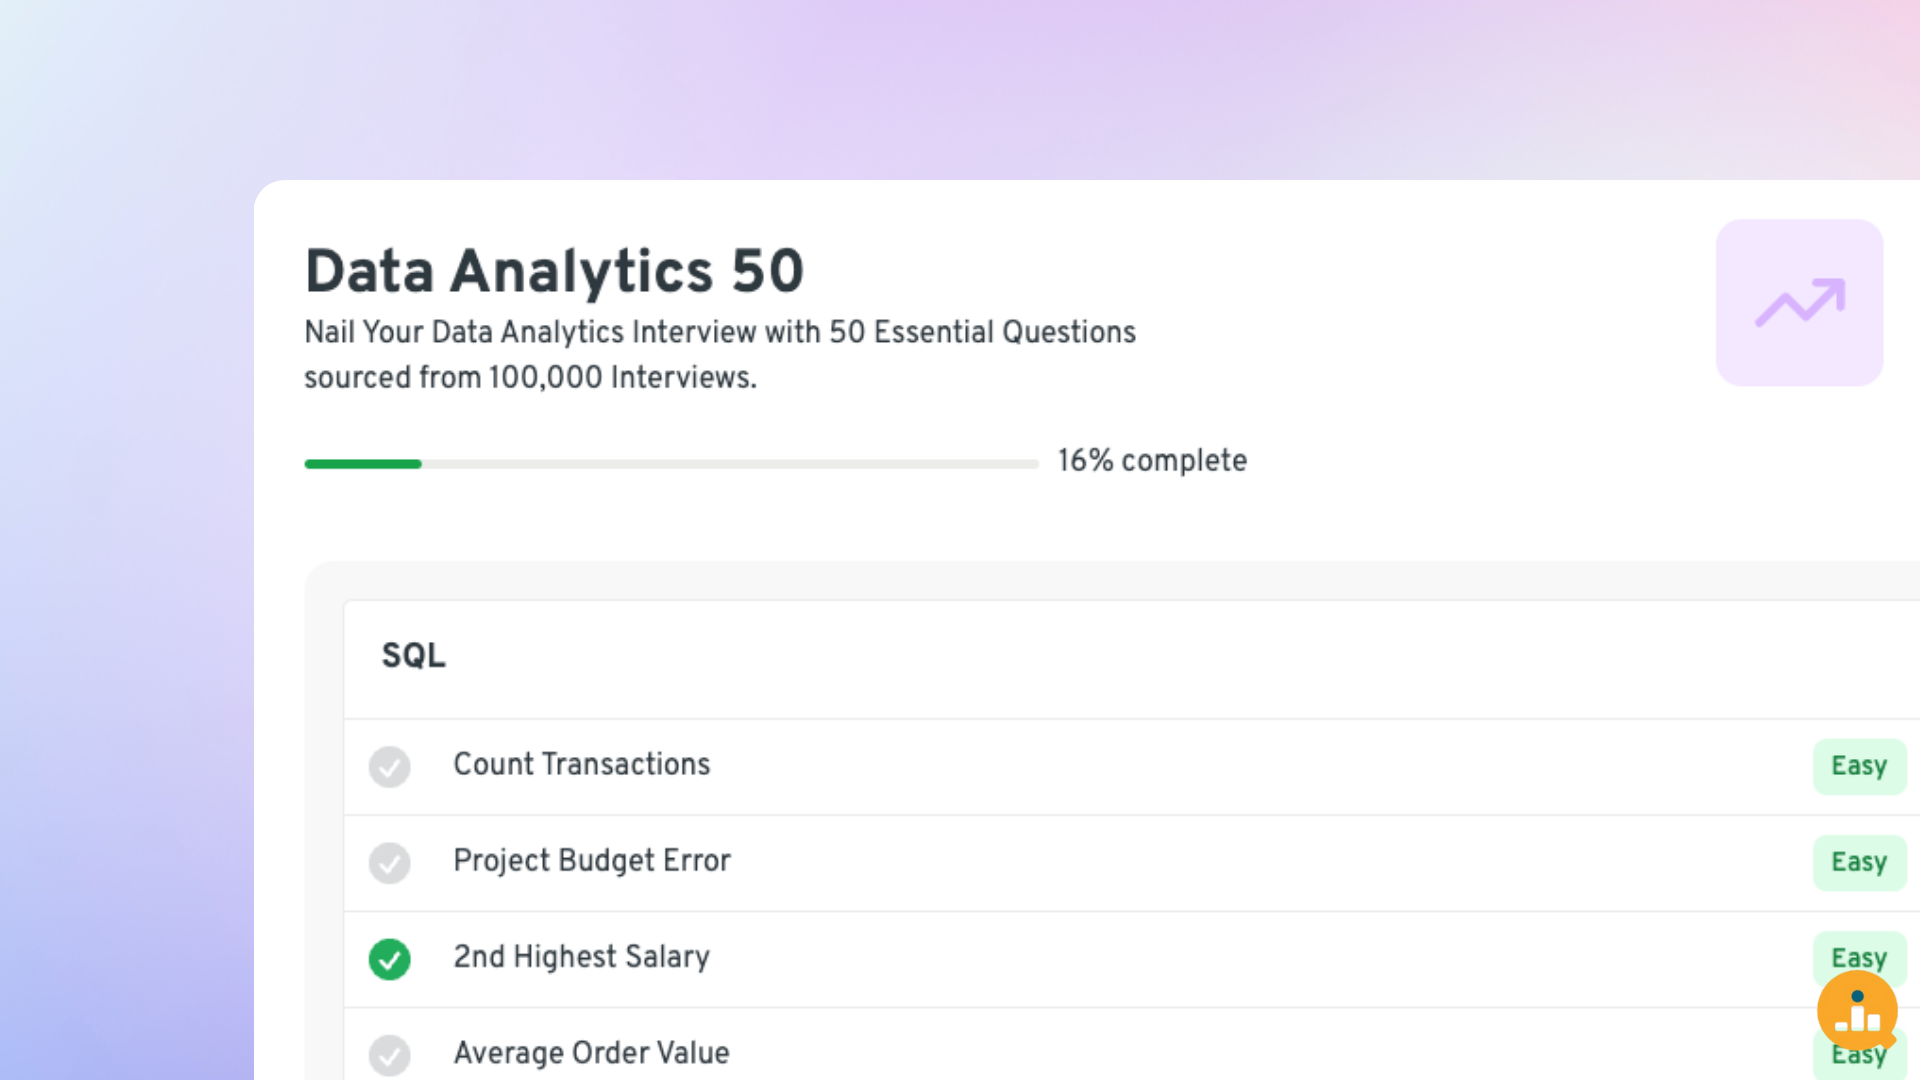Click the Easy badge for Project Budget Error
The image size is (1920, 1080).
(x=1858, y=863)
